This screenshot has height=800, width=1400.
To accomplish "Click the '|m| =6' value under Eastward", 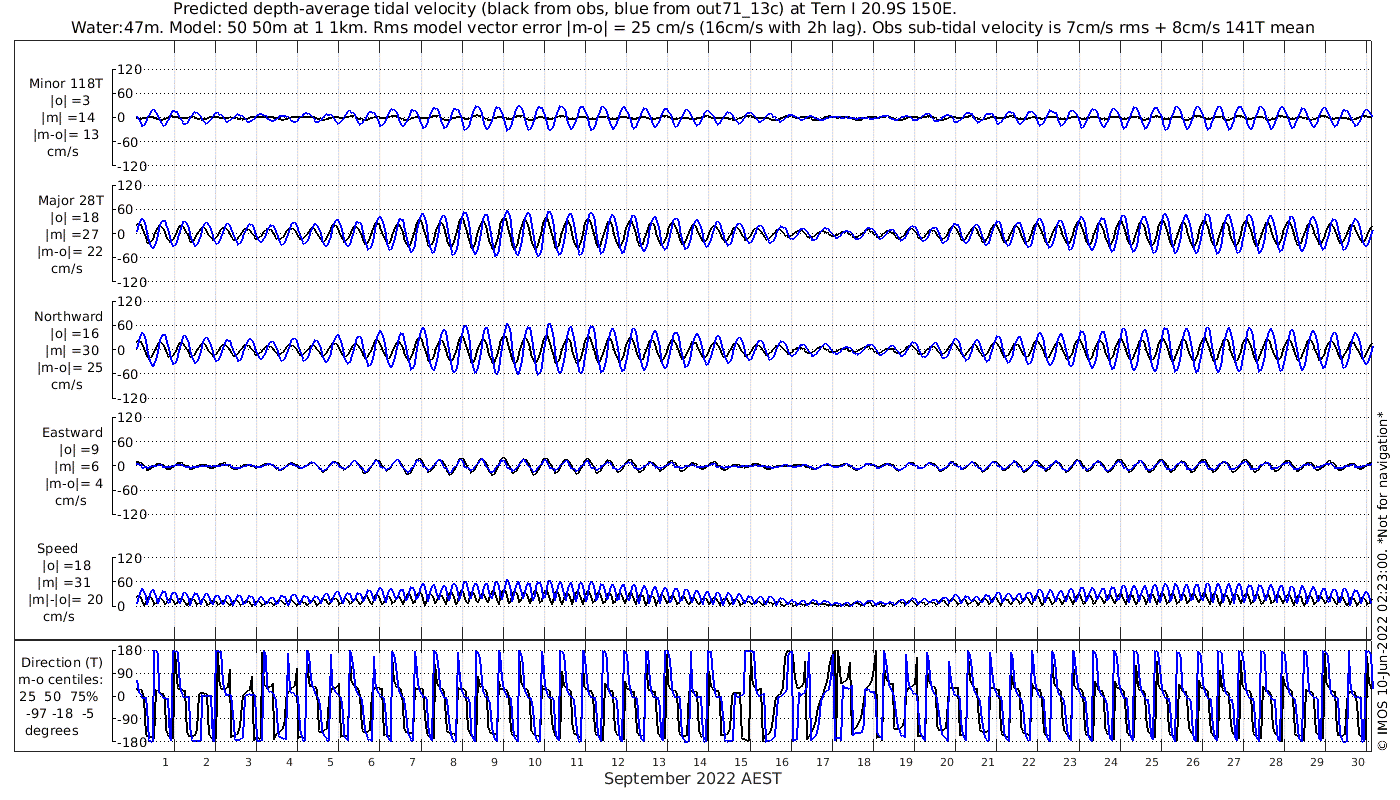I will [x=75, y=467].
